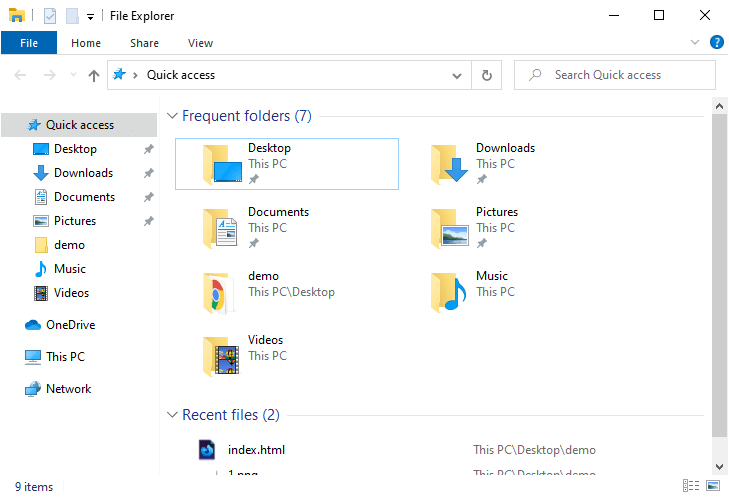Select This PC in navigation pane

(65, 357)
